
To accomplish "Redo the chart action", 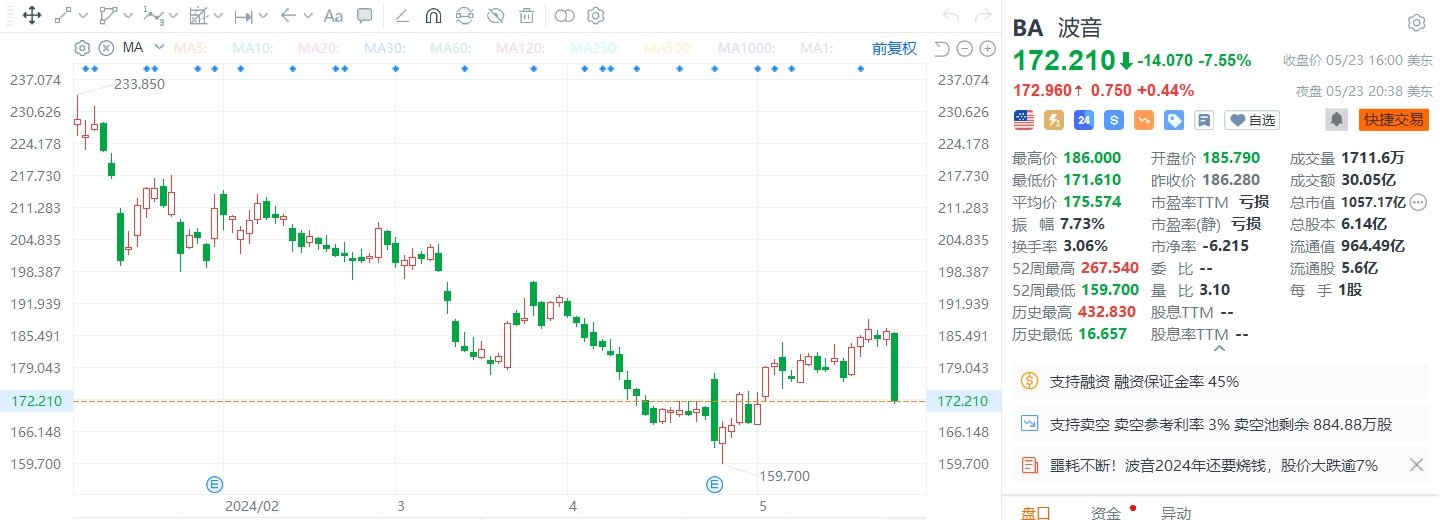I will [x=981, y=16].
